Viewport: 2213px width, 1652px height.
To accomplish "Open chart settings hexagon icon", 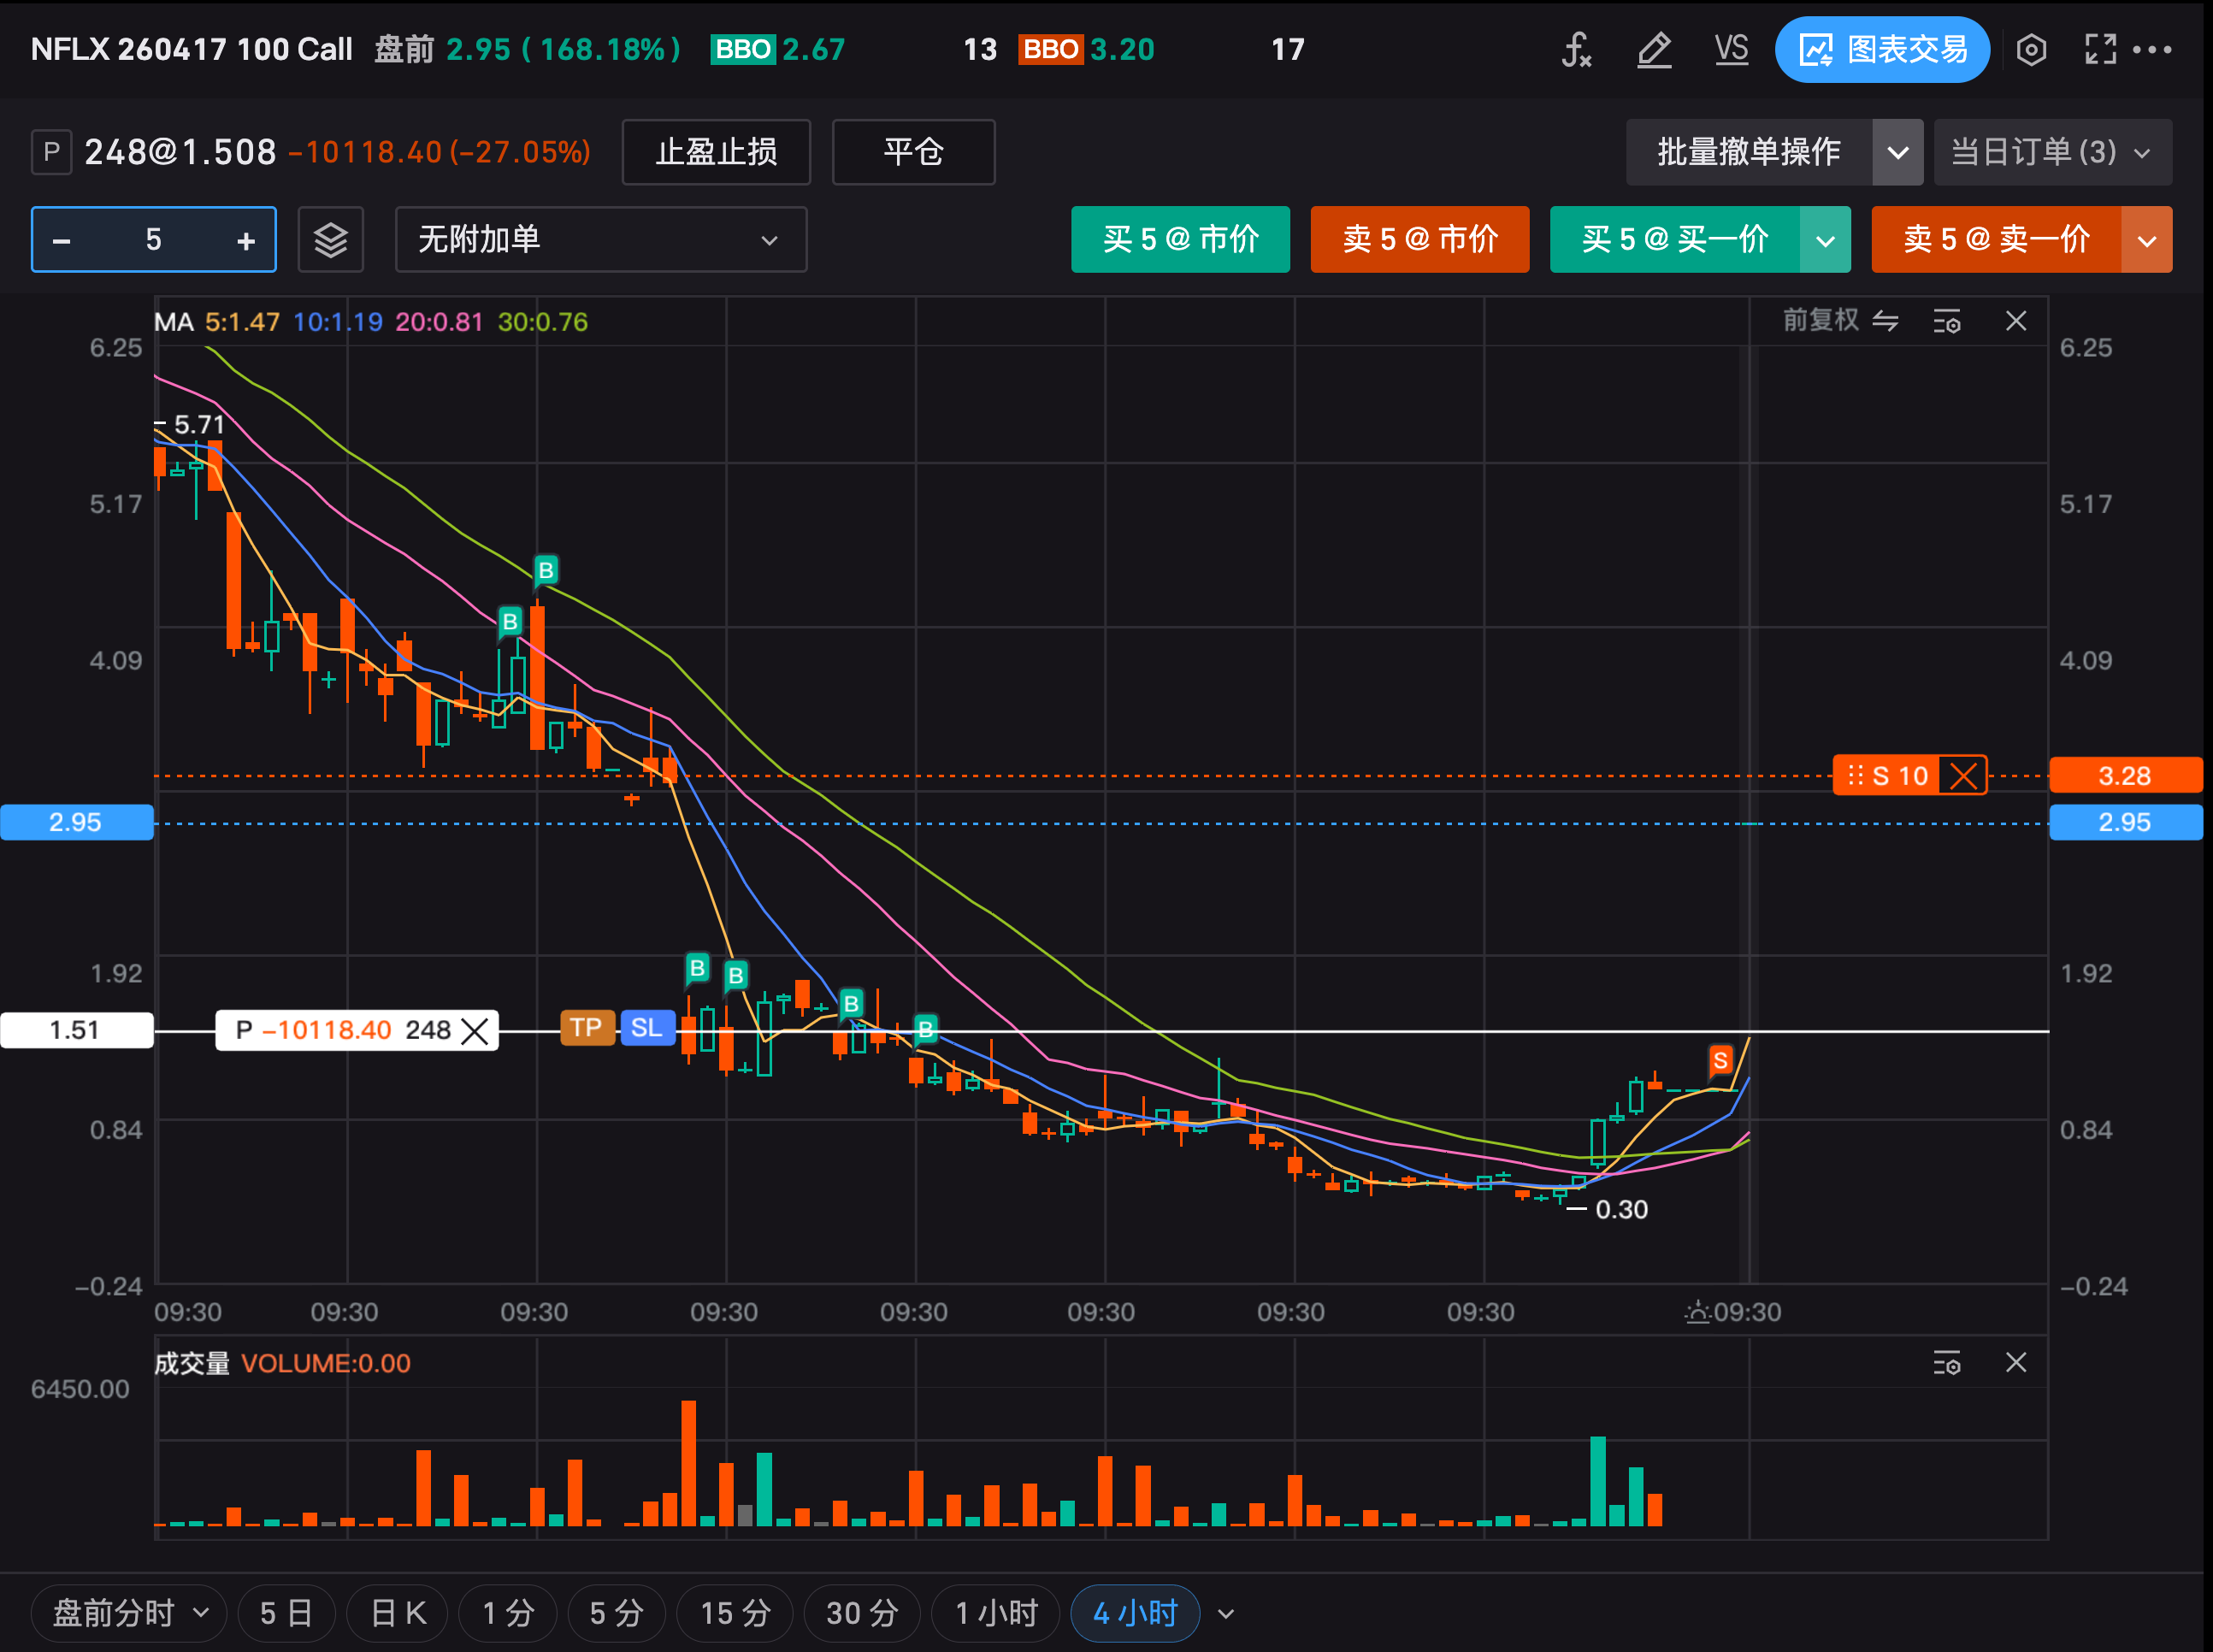I will point(2031,49).
